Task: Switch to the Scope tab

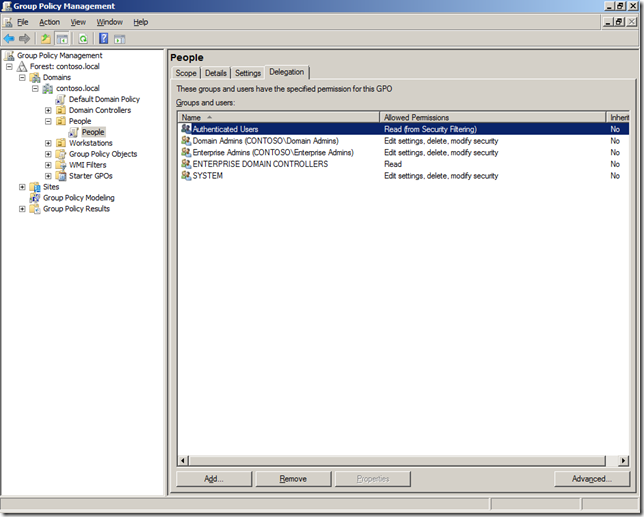Action: click(186, 73)
